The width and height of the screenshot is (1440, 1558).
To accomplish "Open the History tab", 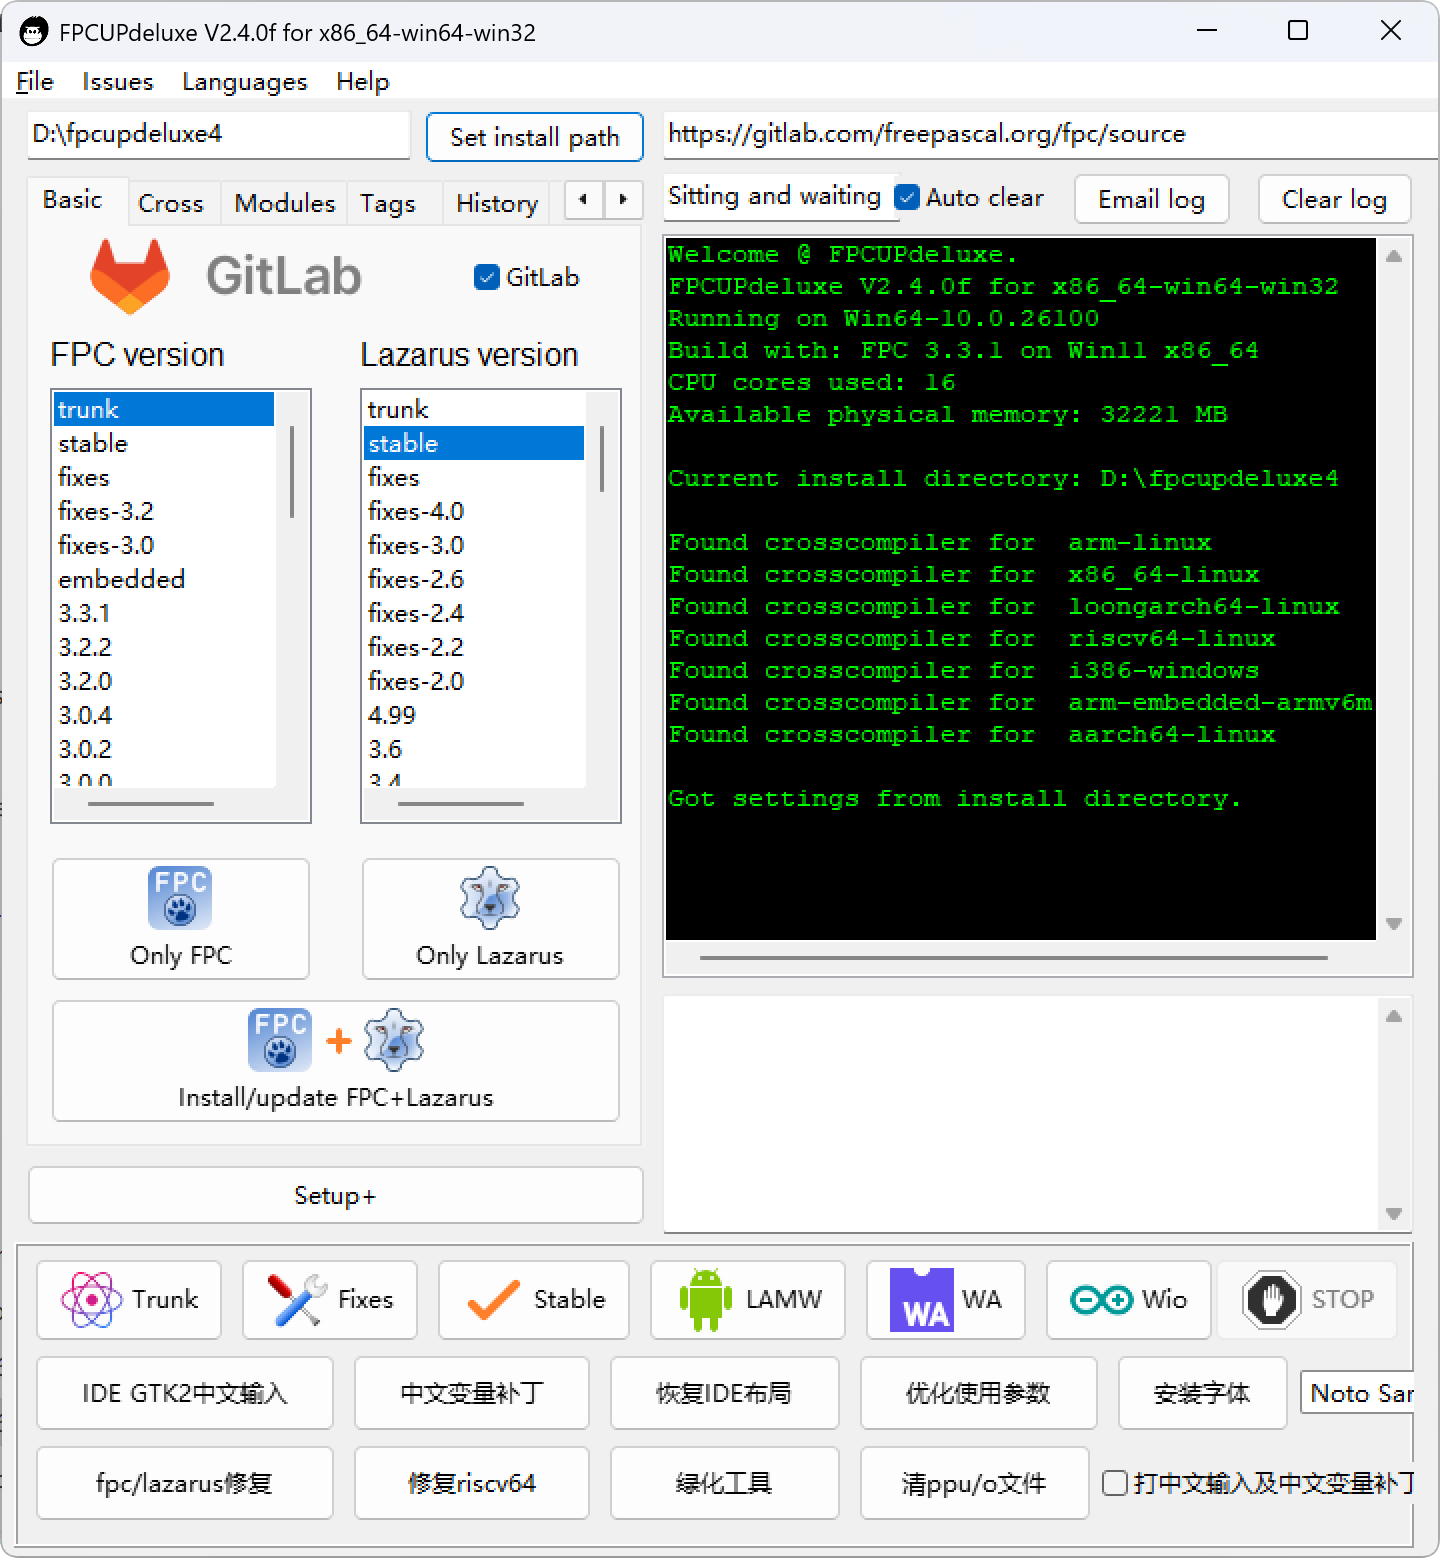I will pyautogui.click(x=497, y=203).
